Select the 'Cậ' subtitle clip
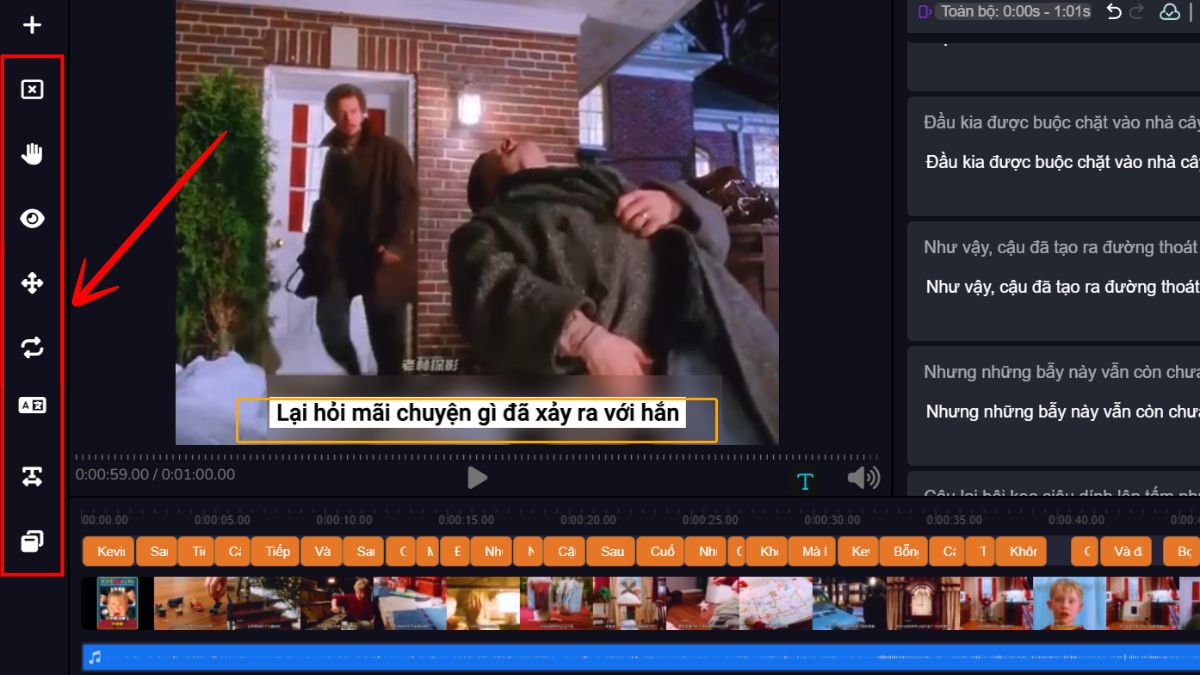The image size is (1200, 675). (x=566, y=551)
